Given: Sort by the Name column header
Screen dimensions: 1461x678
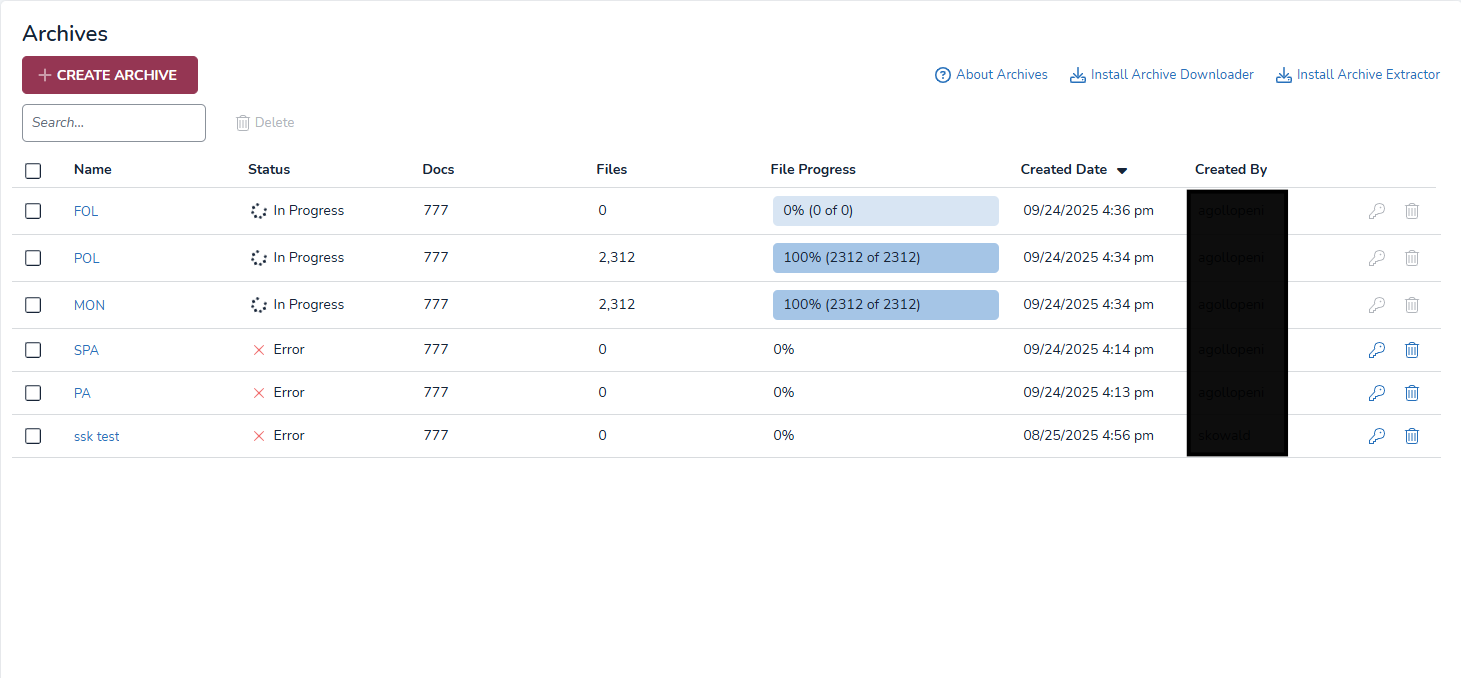Looking at the screenshot, I should [x=93, y=170].
